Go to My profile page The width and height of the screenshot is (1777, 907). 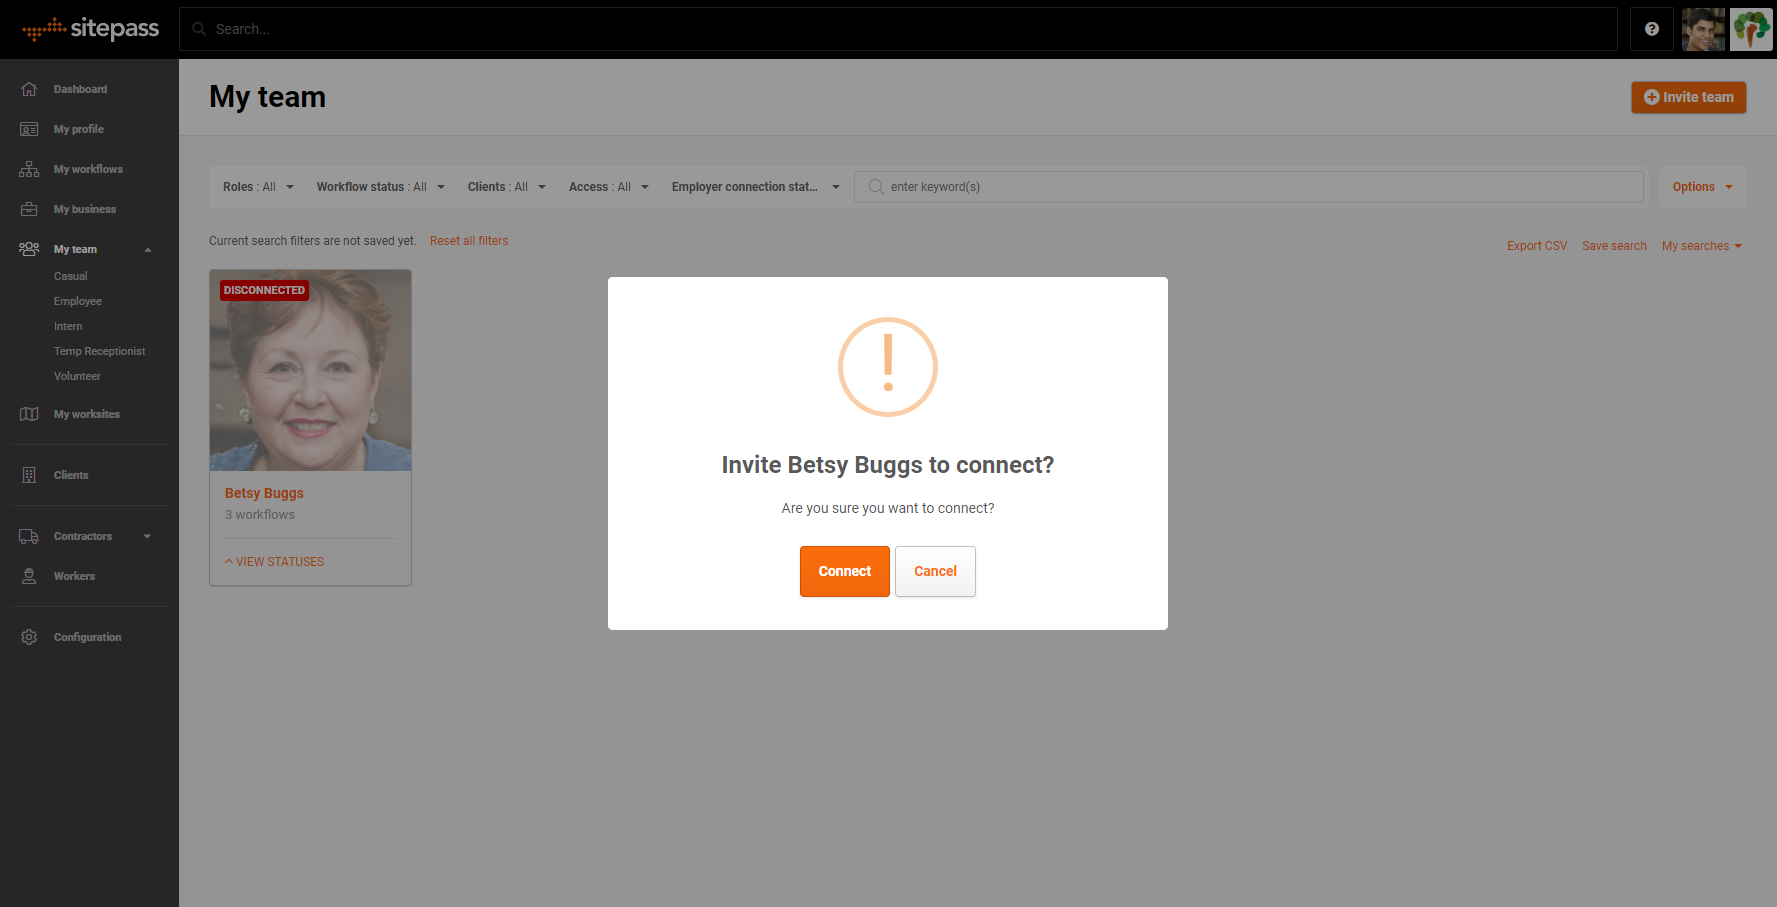tap(79, 129)
